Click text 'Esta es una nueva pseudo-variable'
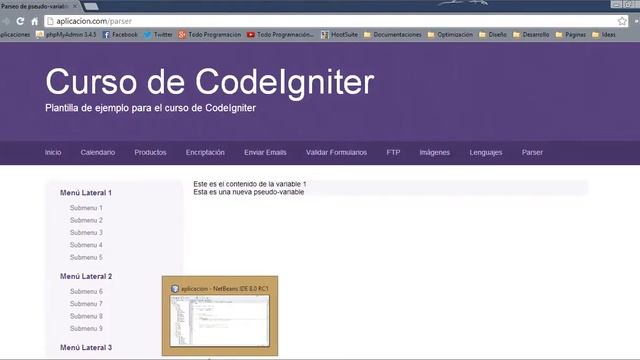 click(x=249, y=192)
